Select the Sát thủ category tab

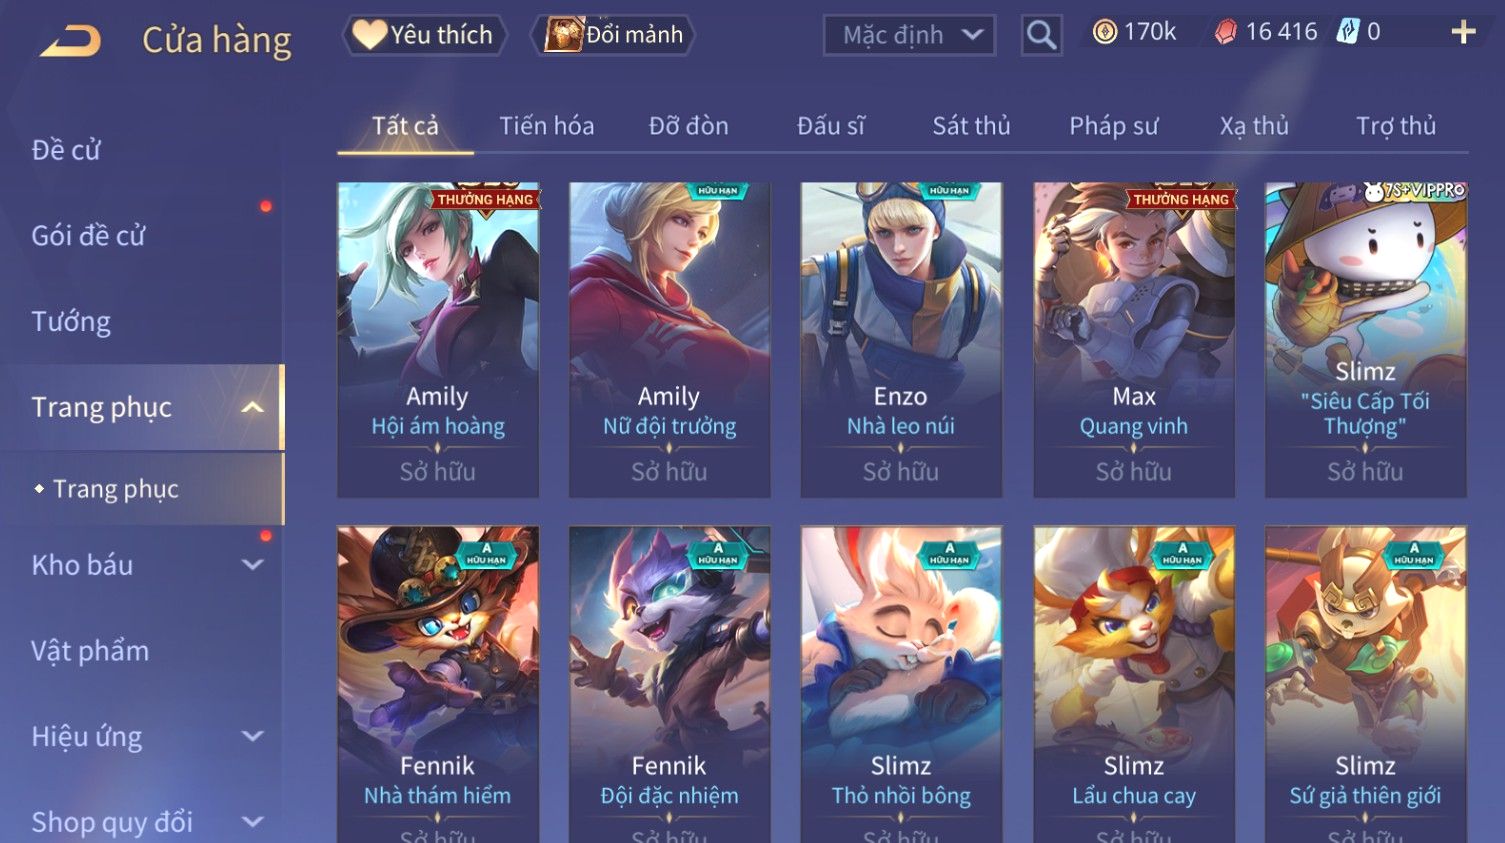coord(971,126)
